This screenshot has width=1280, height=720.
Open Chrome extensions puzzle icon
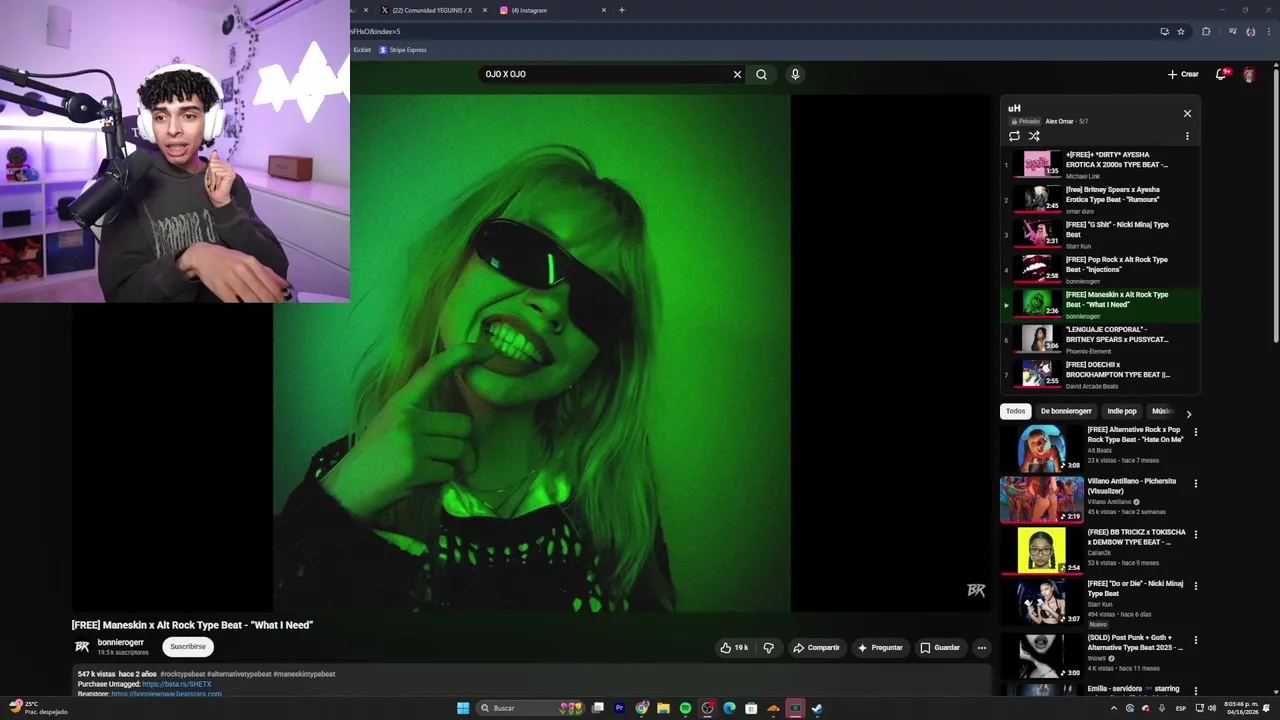1206,31
